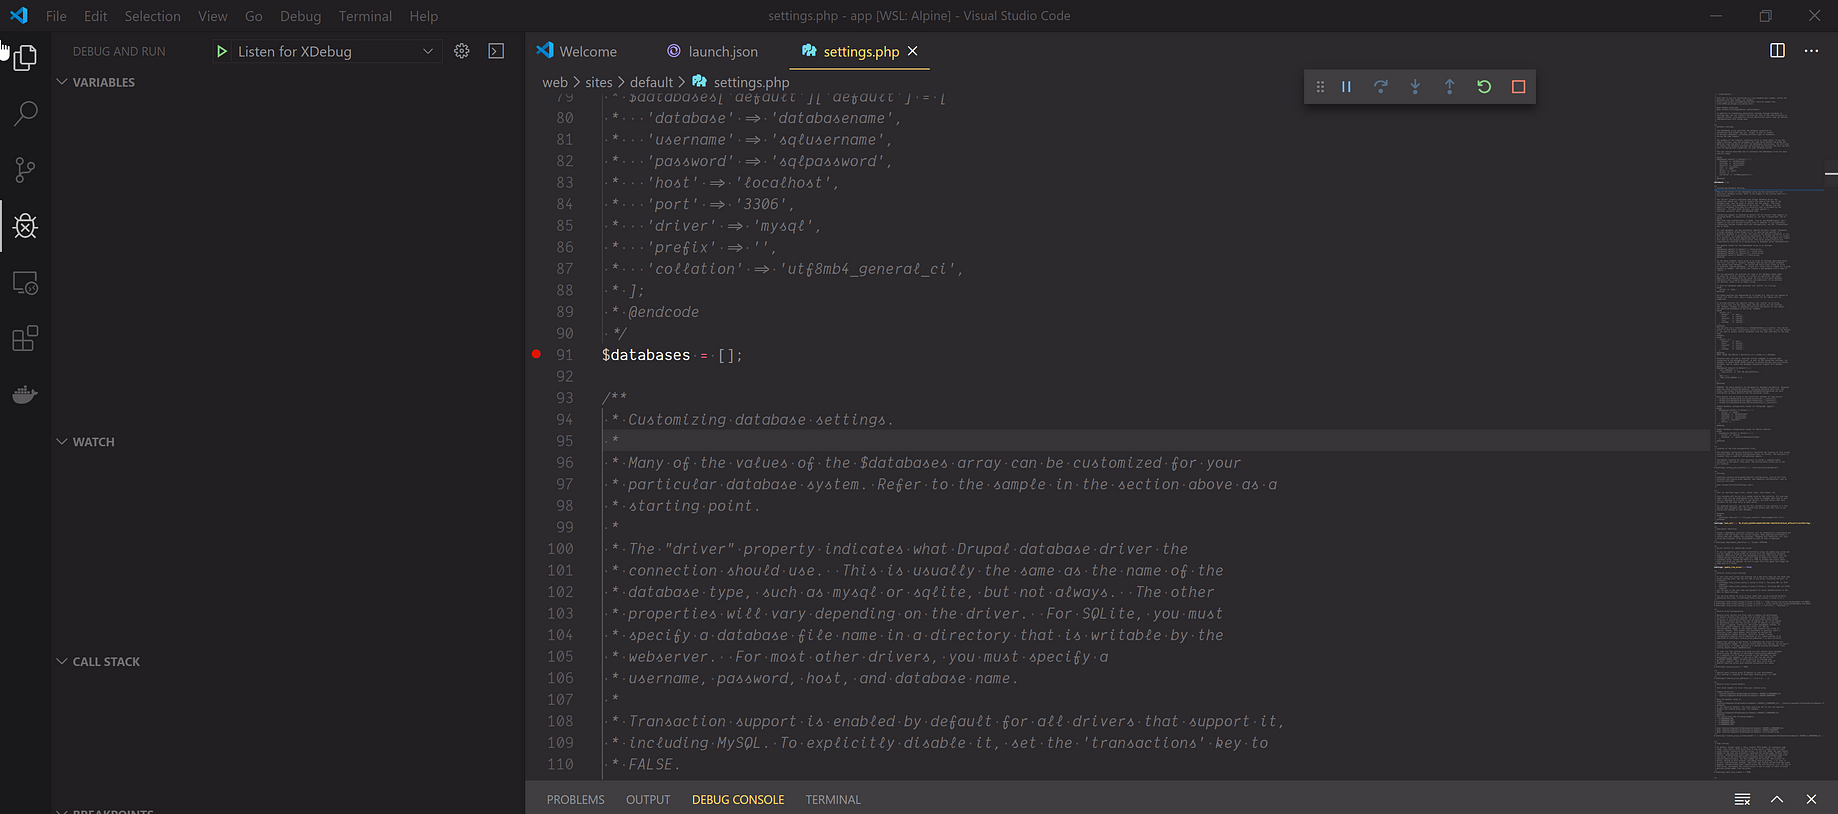This screenshot has width=1838, height=814.
Task: Open the Search view in the activity bar
Action: [x=25, y=113]
